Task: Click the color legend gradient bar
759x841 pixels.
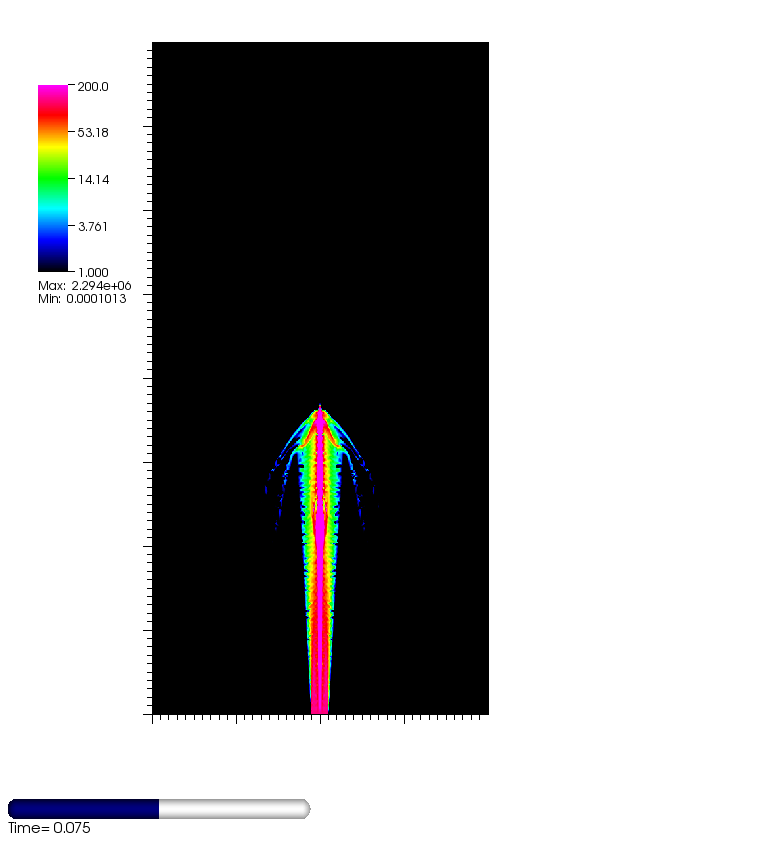Action: click(53, 178)
